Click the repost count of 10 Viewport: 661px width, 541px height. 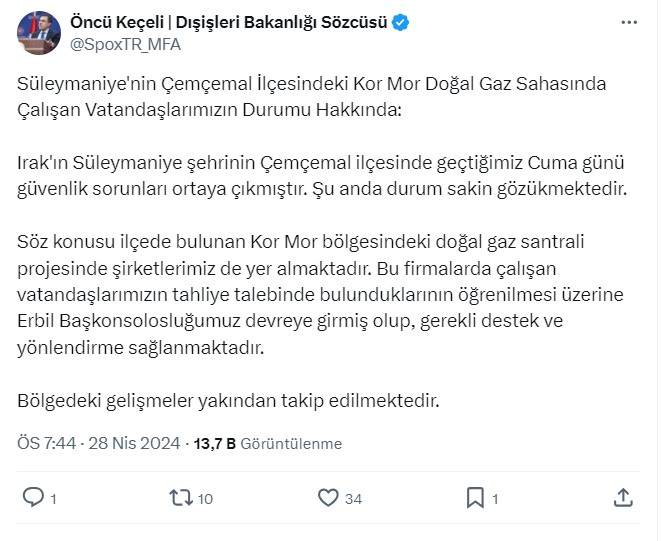[204, 498]
